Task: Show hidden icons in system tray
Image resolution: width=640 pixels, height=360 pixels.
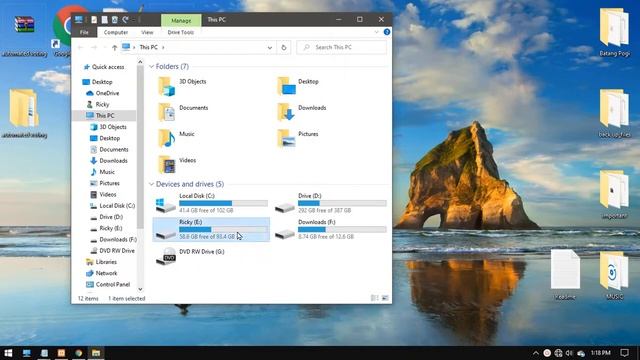Action: pyautogui.click(x=536, y=353)
